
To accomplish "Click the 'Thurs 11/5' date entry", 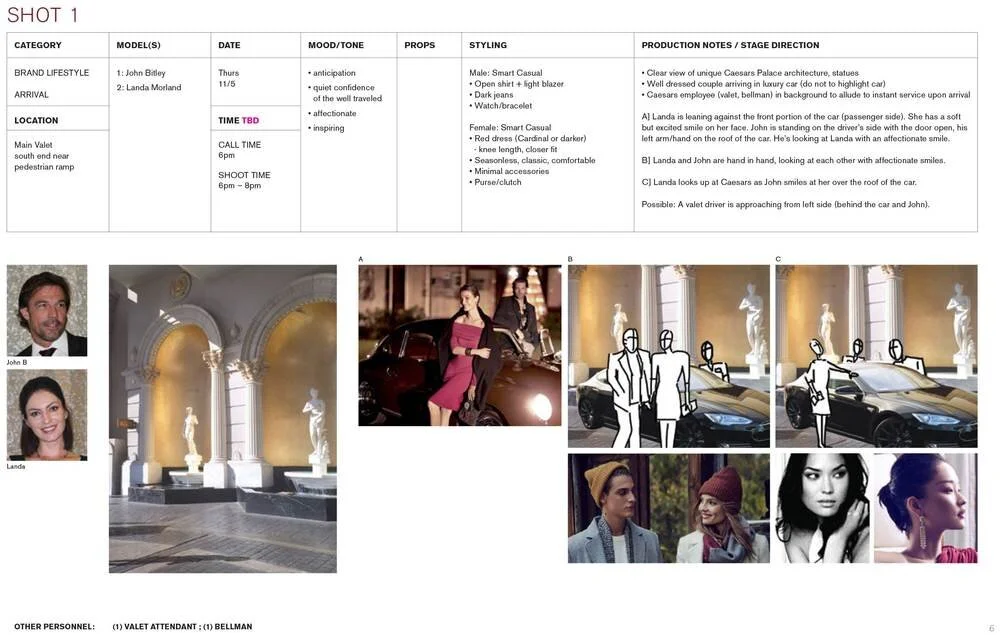I will click(228, 78).
